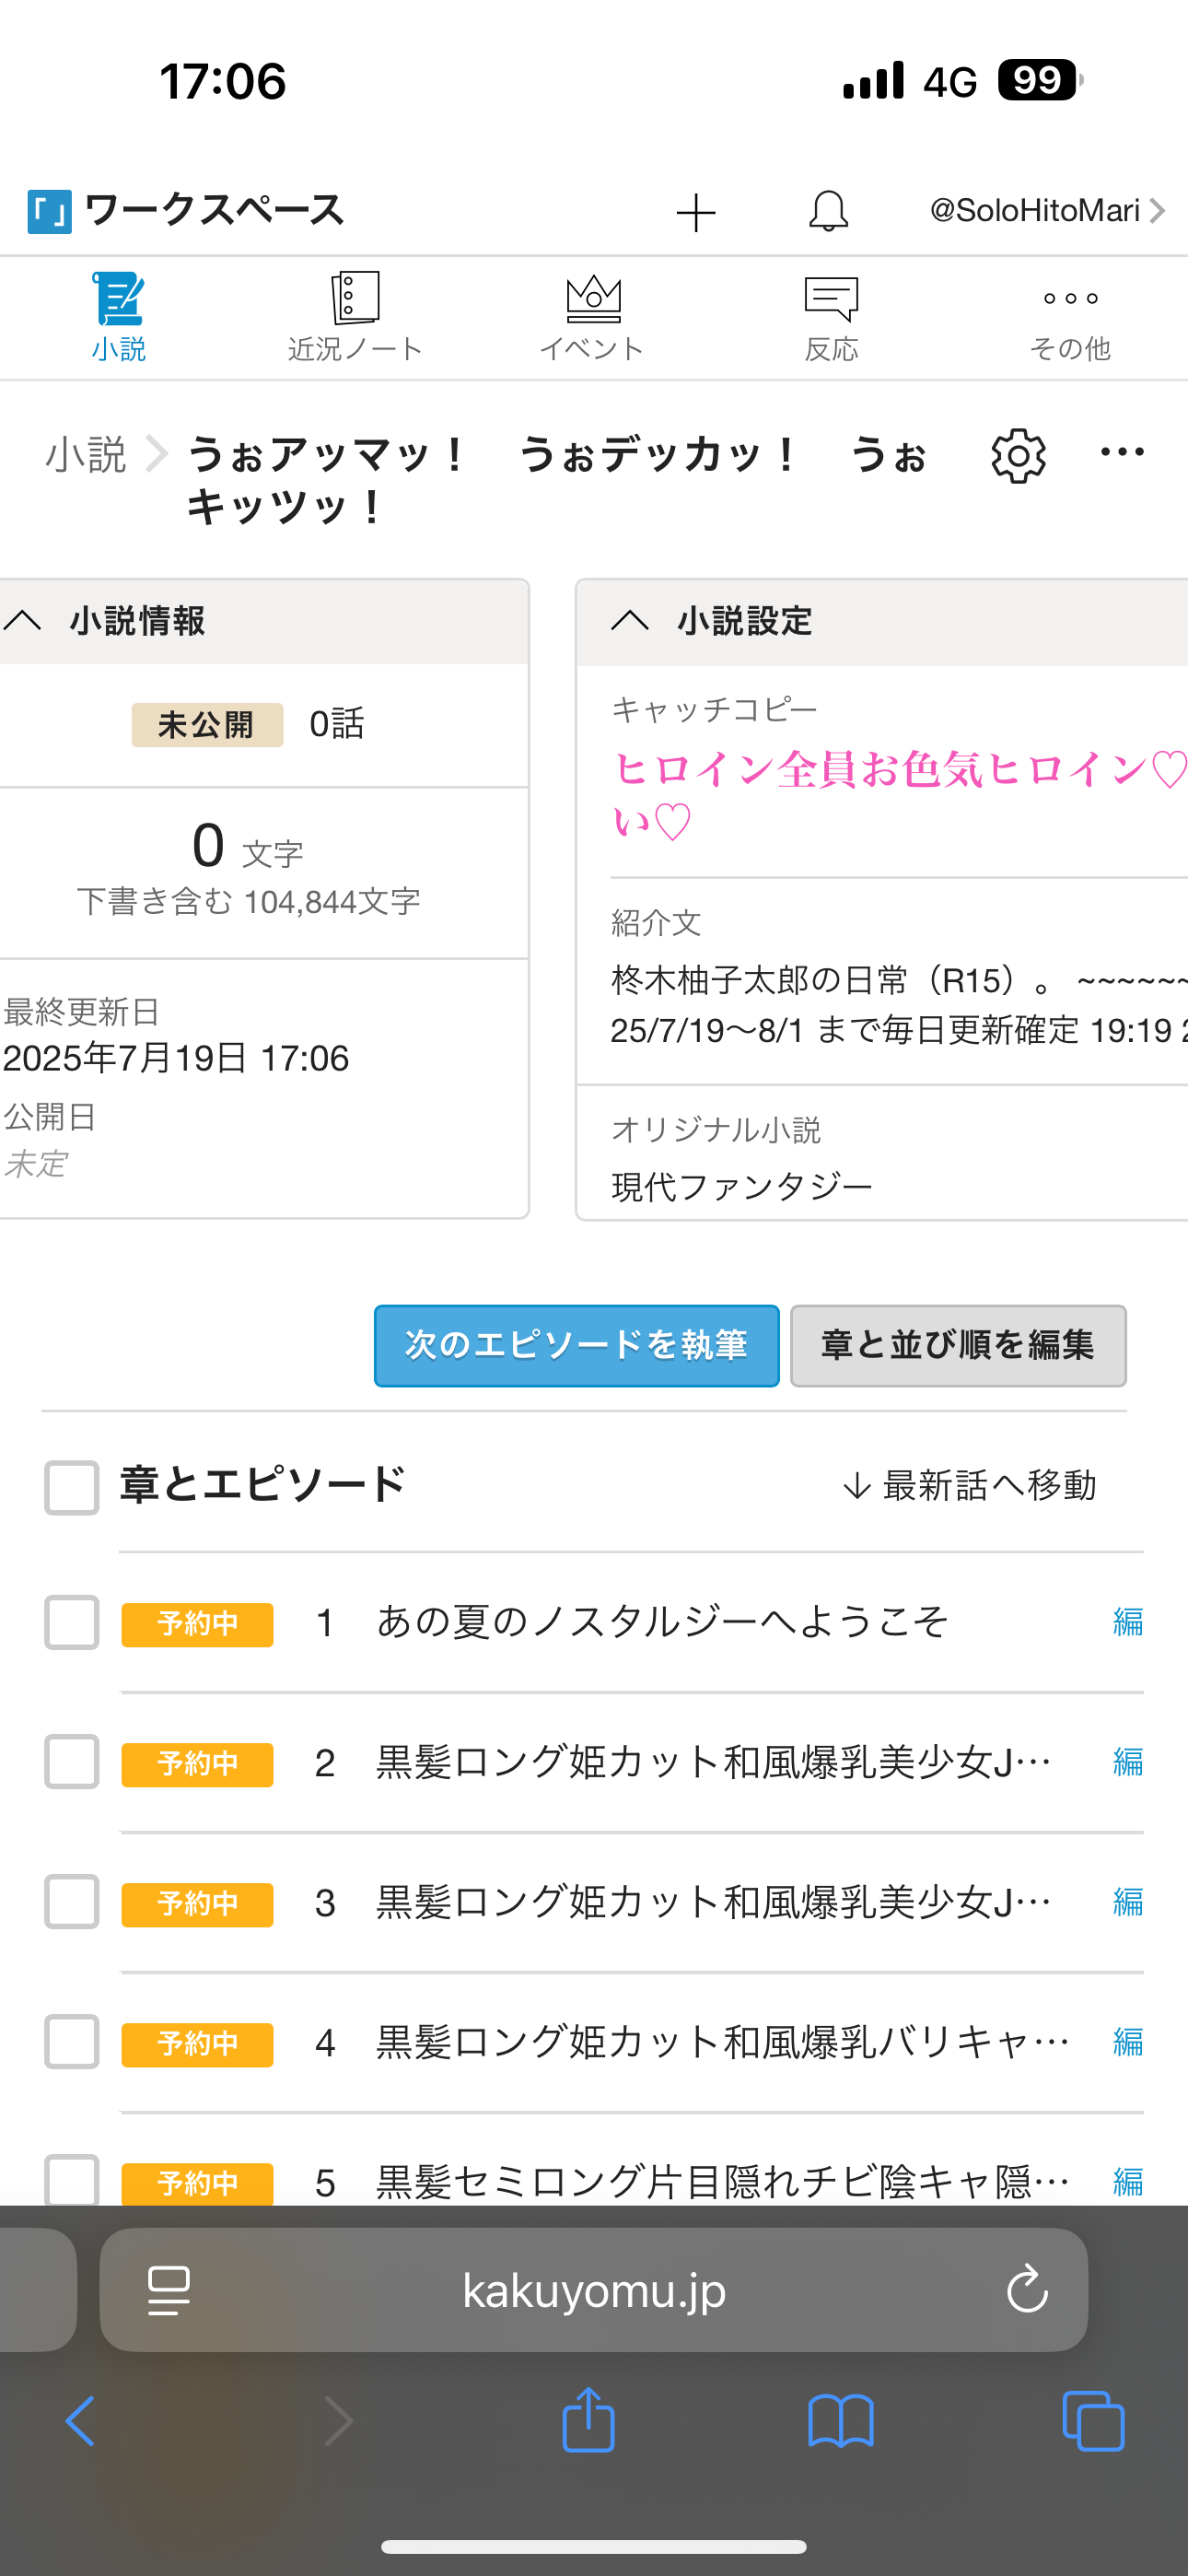This screenshot has width=1188, height=2576.
Task: Open the three-dot more options menu
Action: pyautogui.click(x=1122, y=453)
